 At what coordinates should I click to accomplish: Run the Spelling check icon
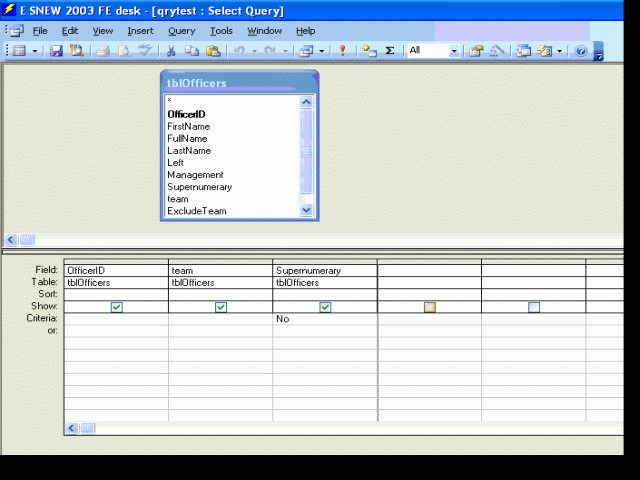(x=144, y=51)
